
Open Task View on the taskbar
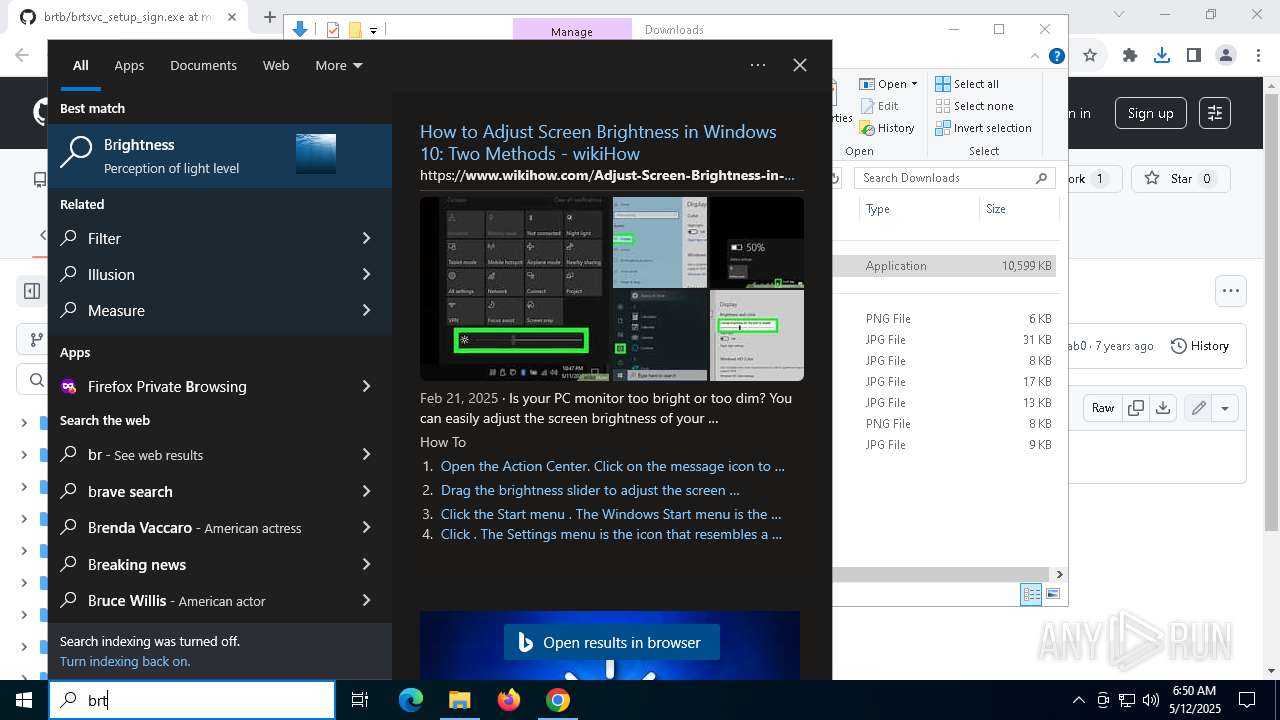point(360,700)
